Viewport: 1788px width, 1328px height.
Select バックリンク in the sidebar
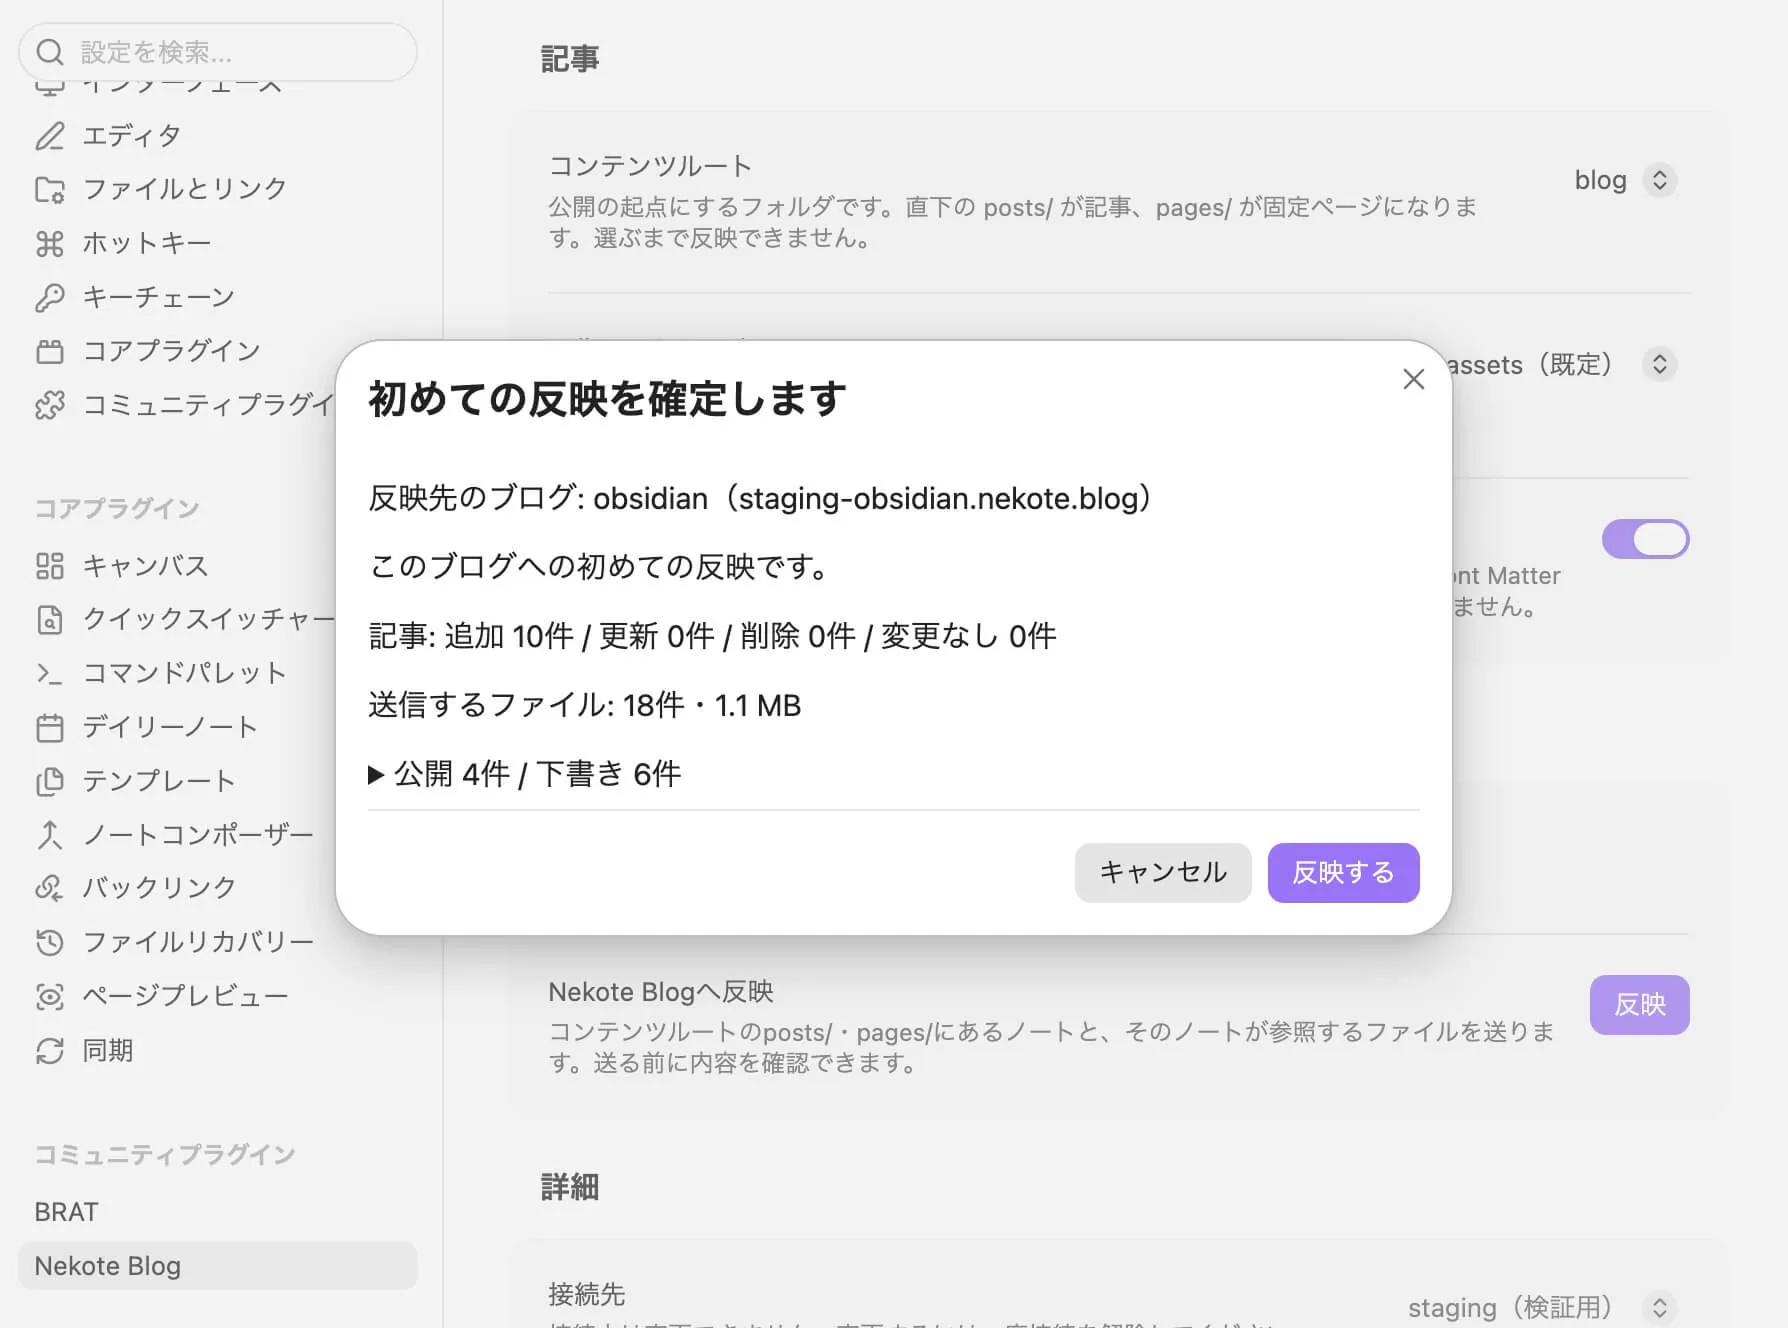159,888
